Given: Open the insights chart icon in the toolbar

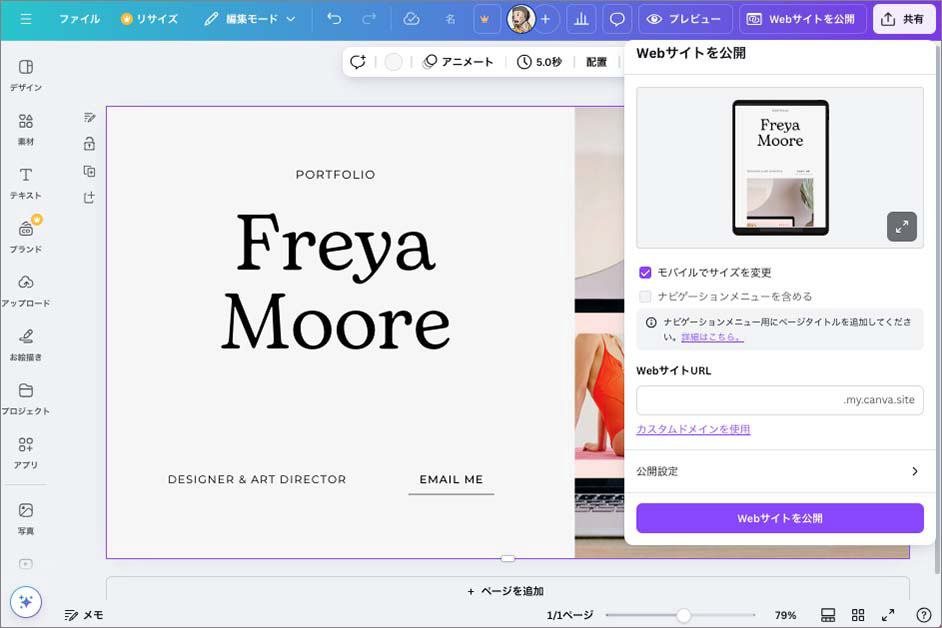Looking at the screenshot, I should pos(580,19).
